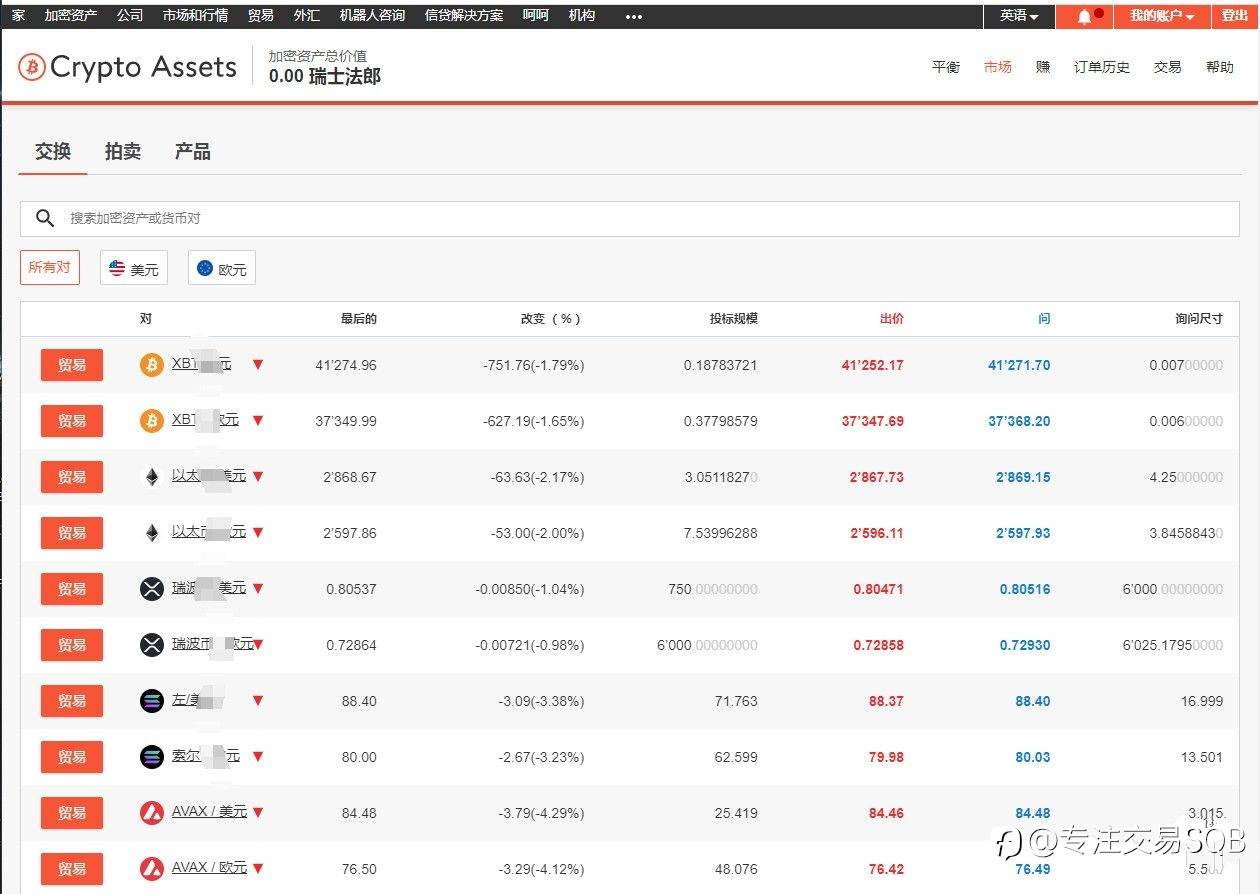Open 信贷解决方案 in the top menu bar
Viewport: 1260px width, 894px height.
pos(464,16)
